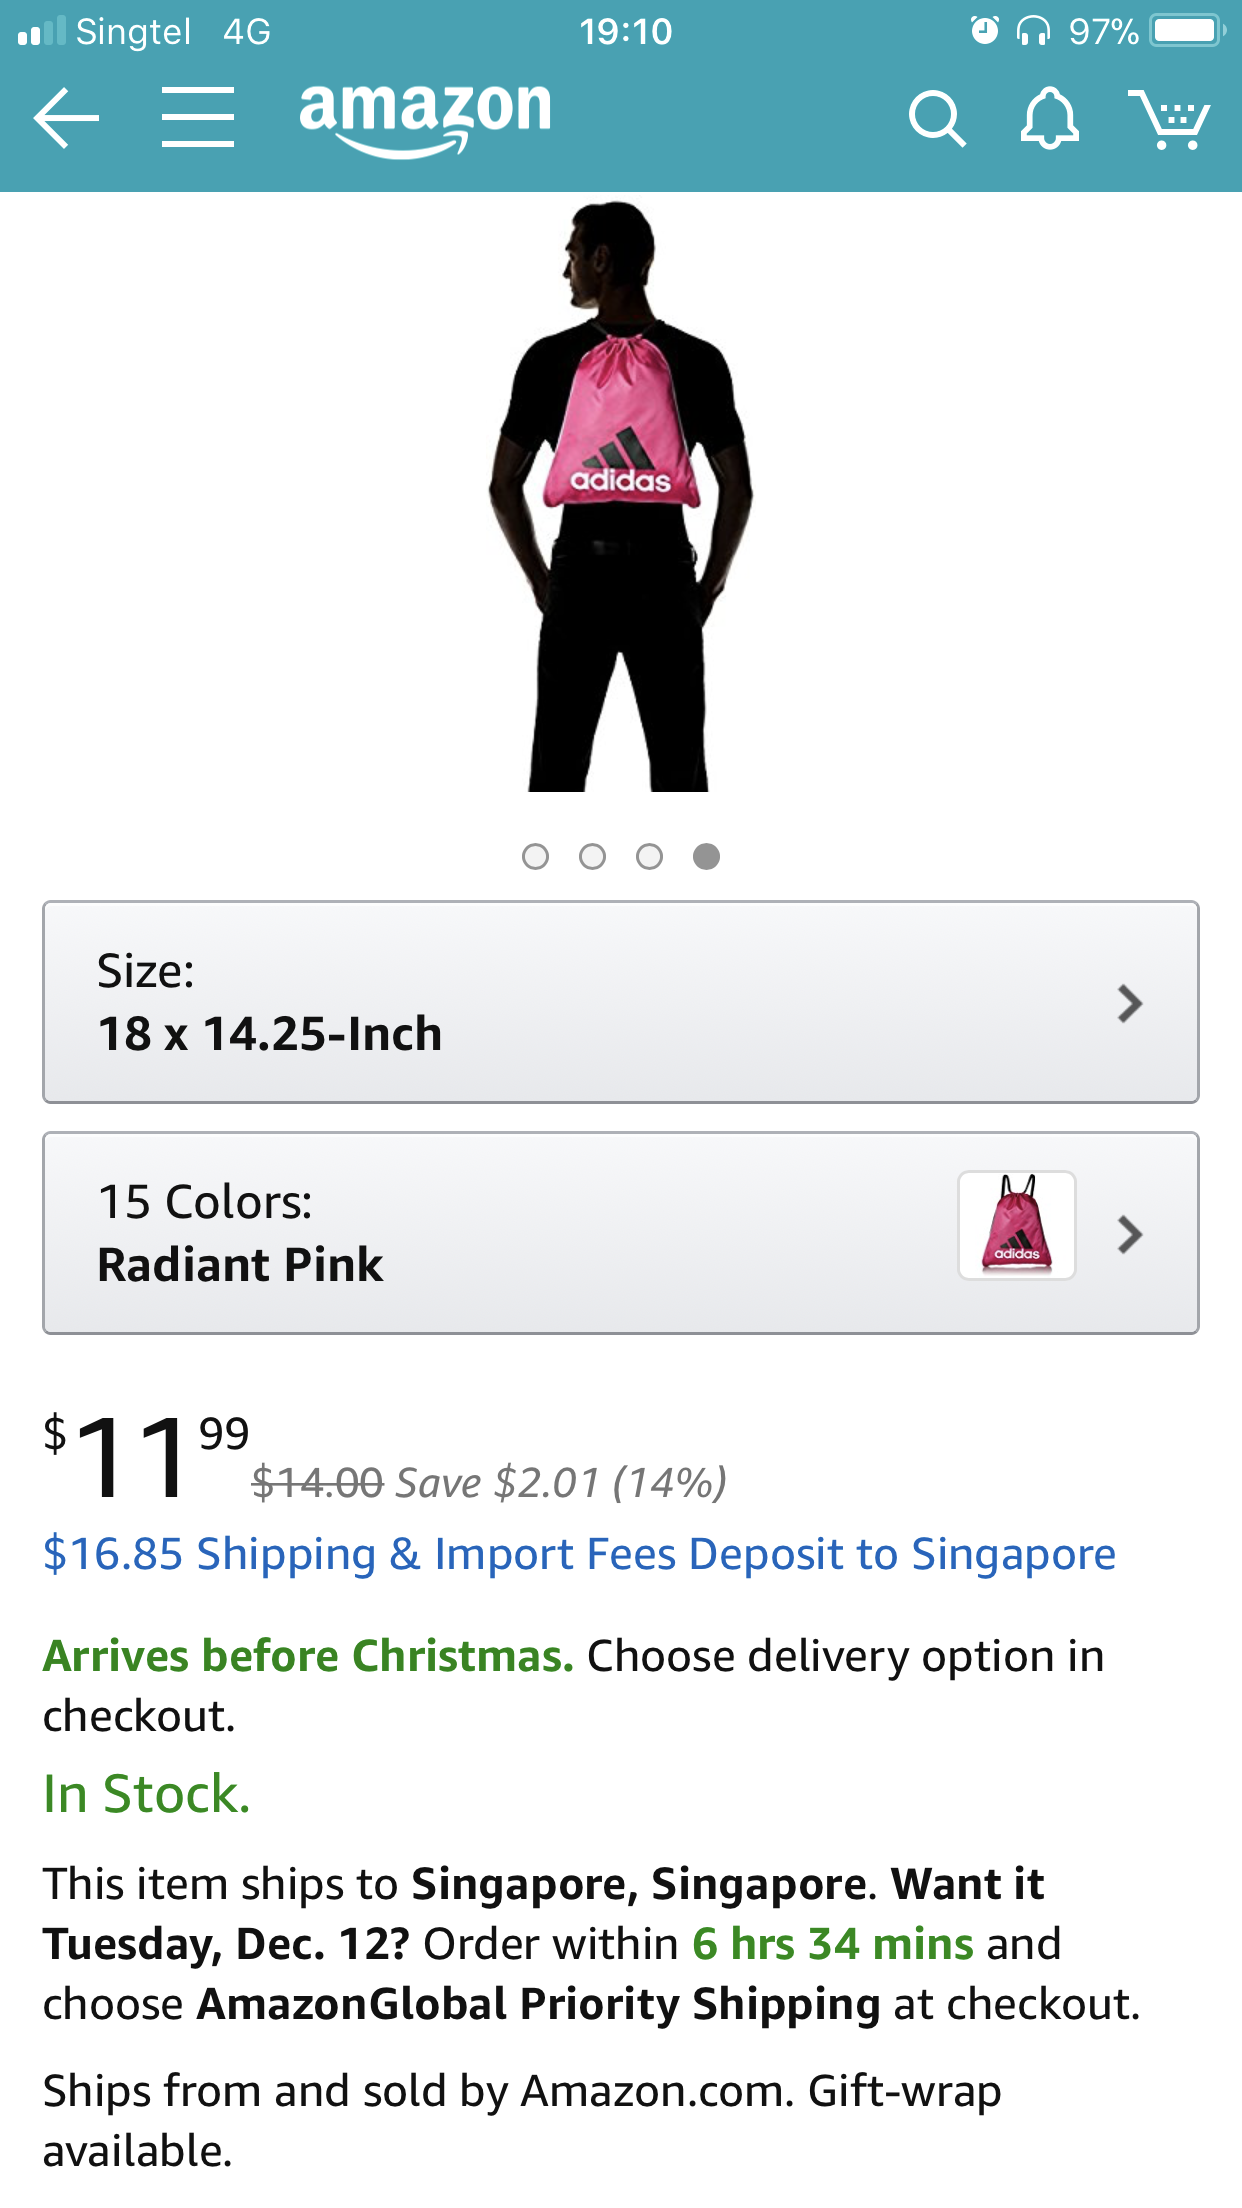Tap the Radiant Pink color swatch thumbnail

(1016, 1225)
